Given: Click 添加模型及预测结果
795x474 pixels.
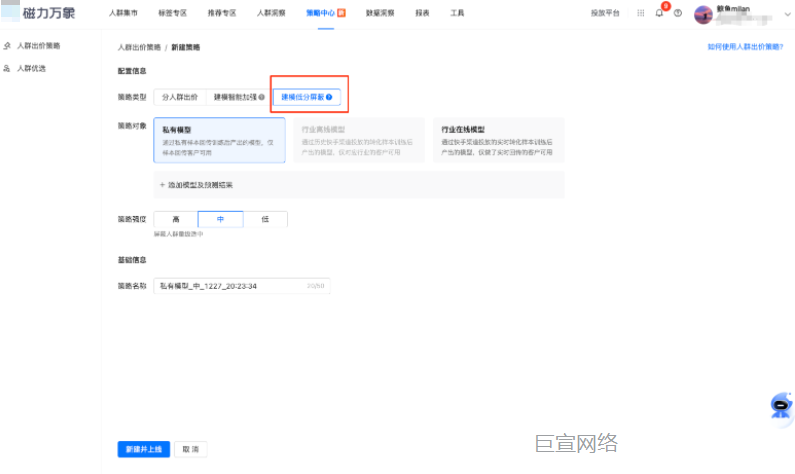Looking at the screenshot, I should coord(196,185).
